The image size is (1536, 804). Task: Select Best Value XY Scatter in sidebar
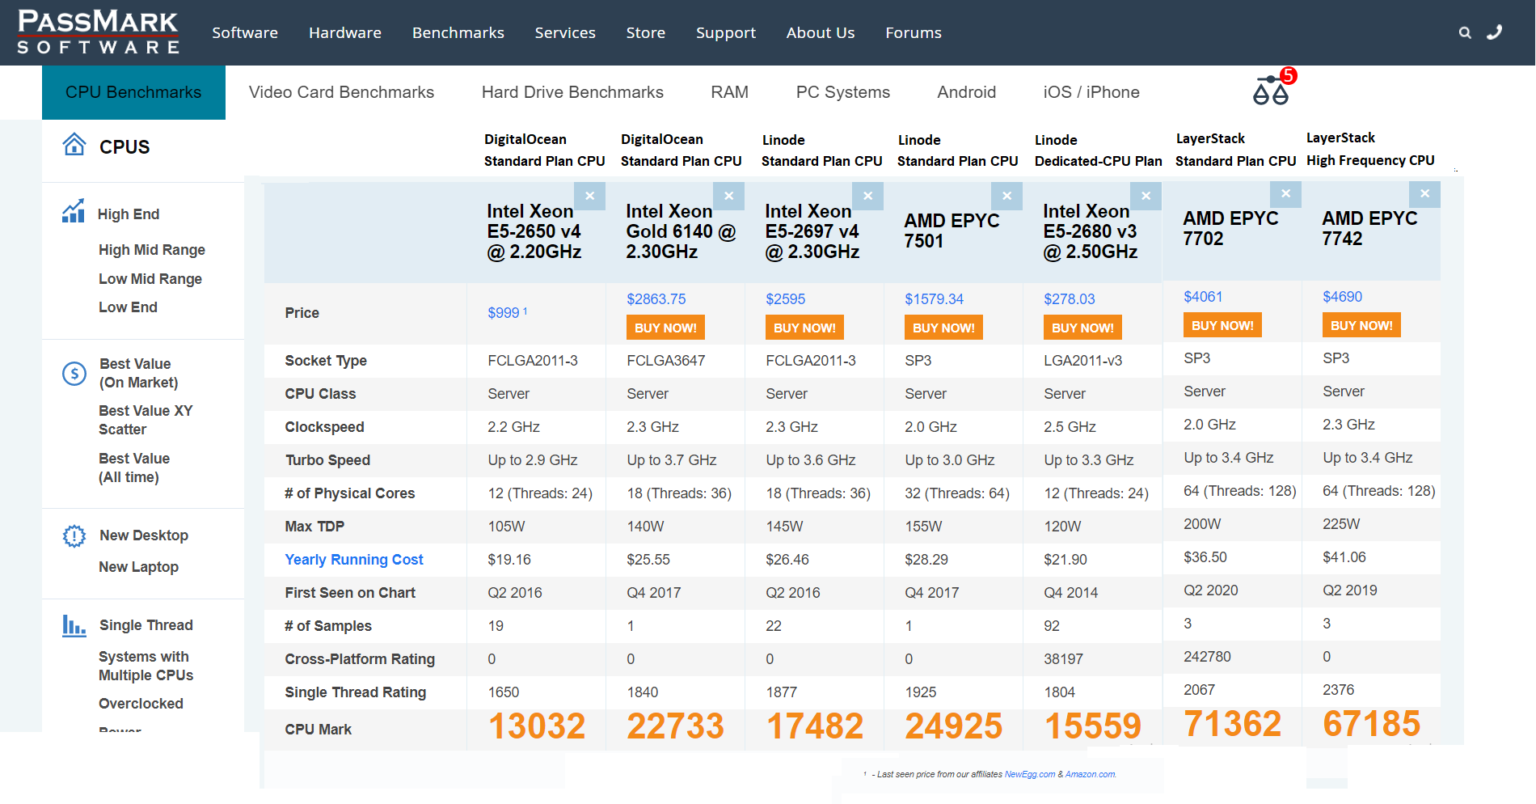(145, 420)
